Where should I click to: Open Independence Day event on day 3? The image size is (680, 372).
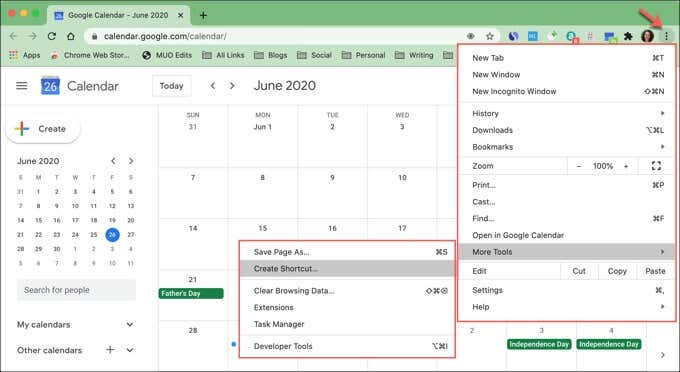[x=539, y=344]
